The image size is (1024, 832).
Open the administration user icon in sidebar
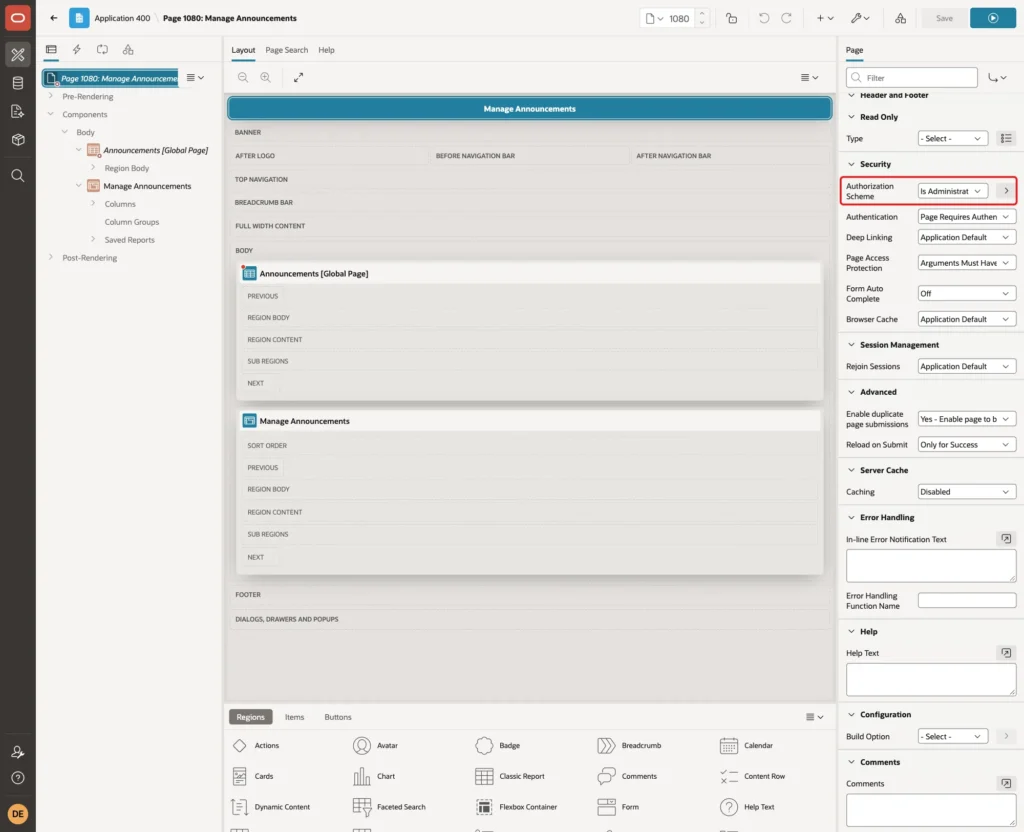[x=18, y=752]
